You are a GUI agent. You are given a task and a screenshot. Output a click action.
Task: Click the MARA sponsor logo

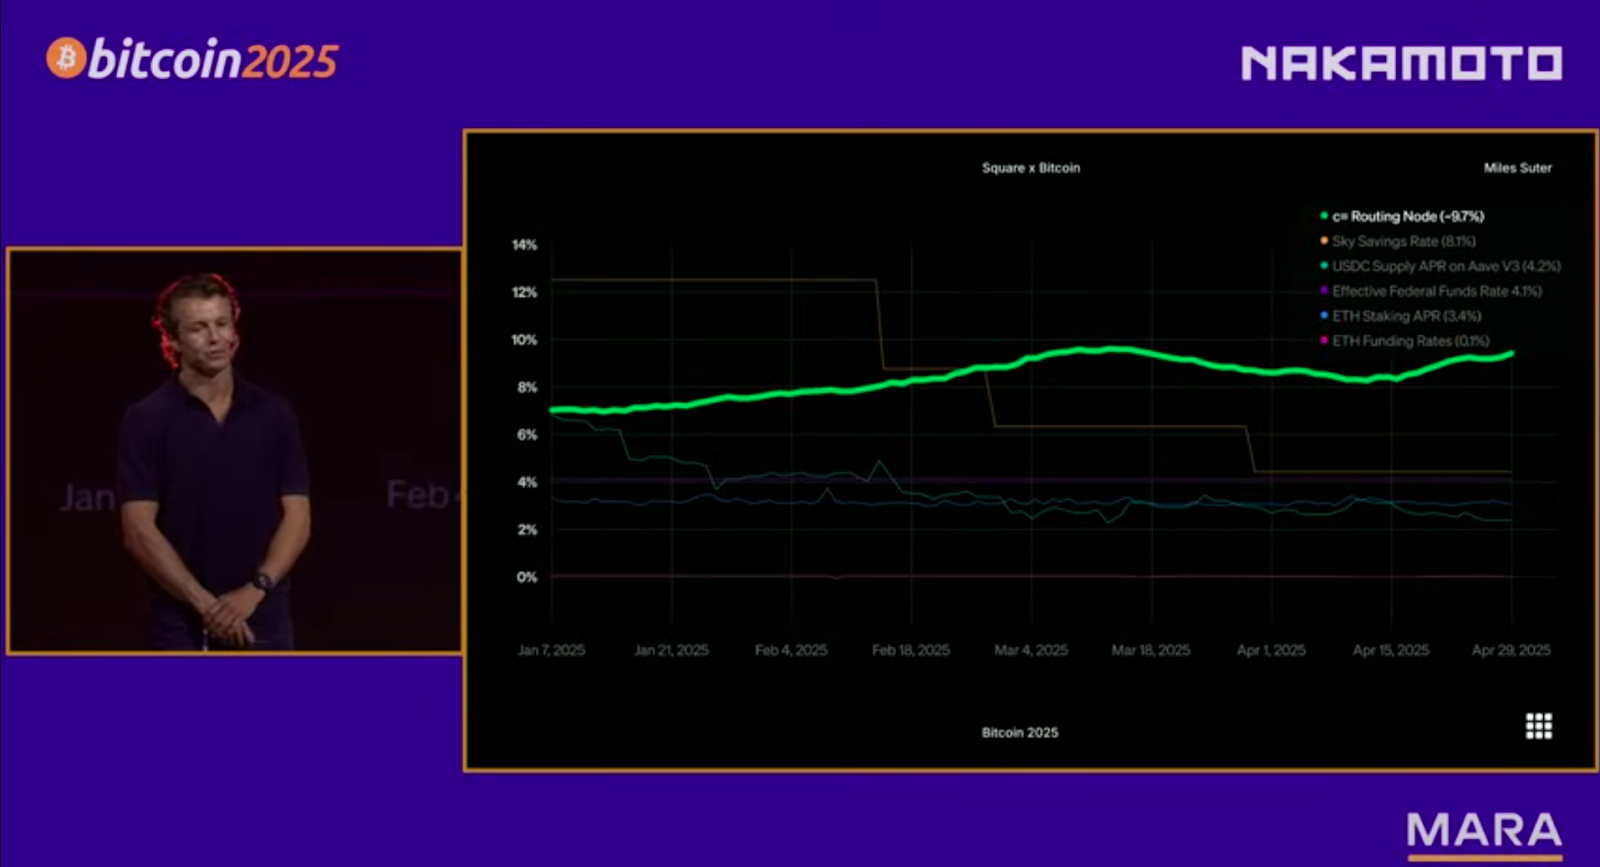(1484, 832)
